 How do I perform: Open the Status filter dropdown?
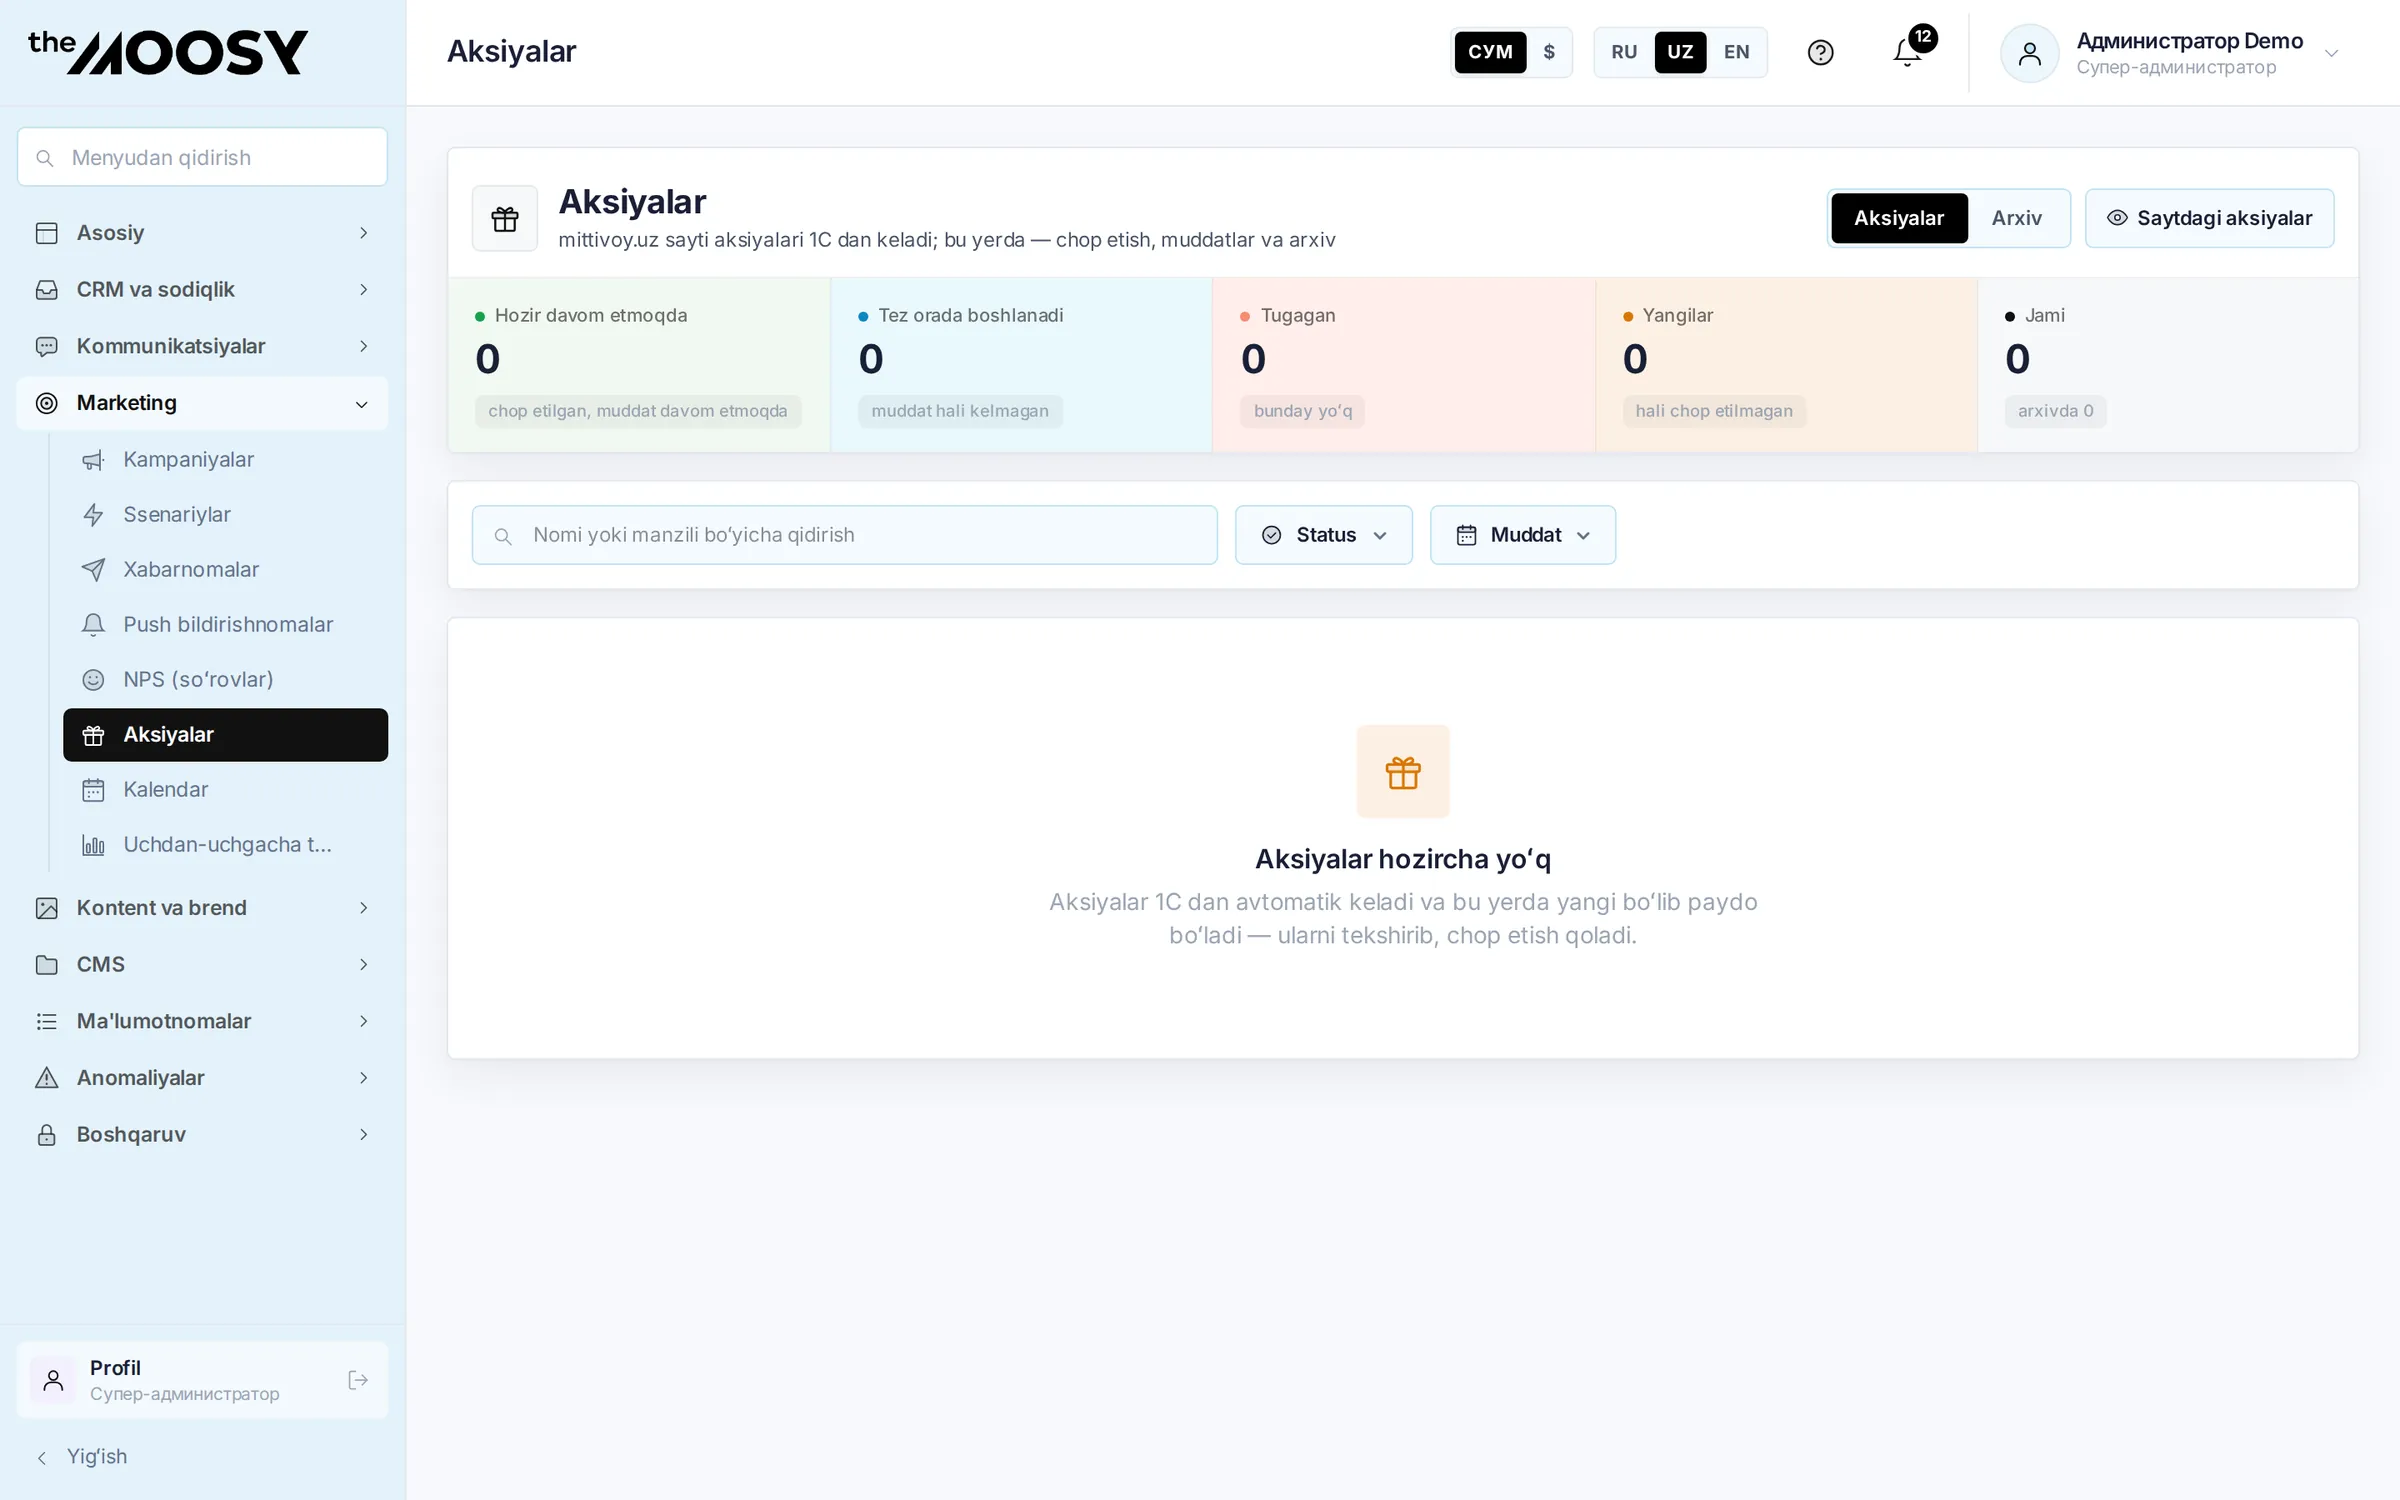(1323, 535)
